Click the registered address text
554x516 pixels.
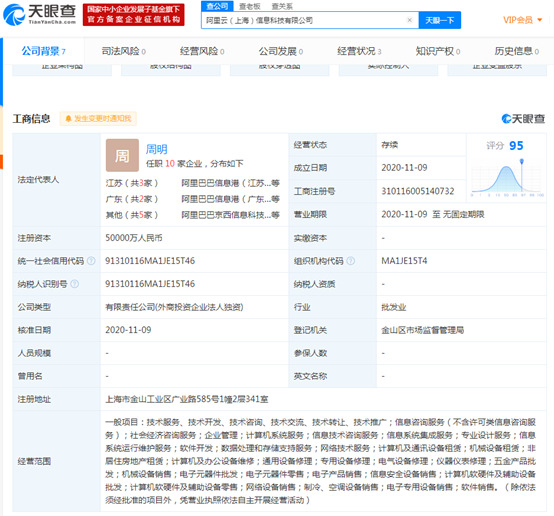click(187, 399)
